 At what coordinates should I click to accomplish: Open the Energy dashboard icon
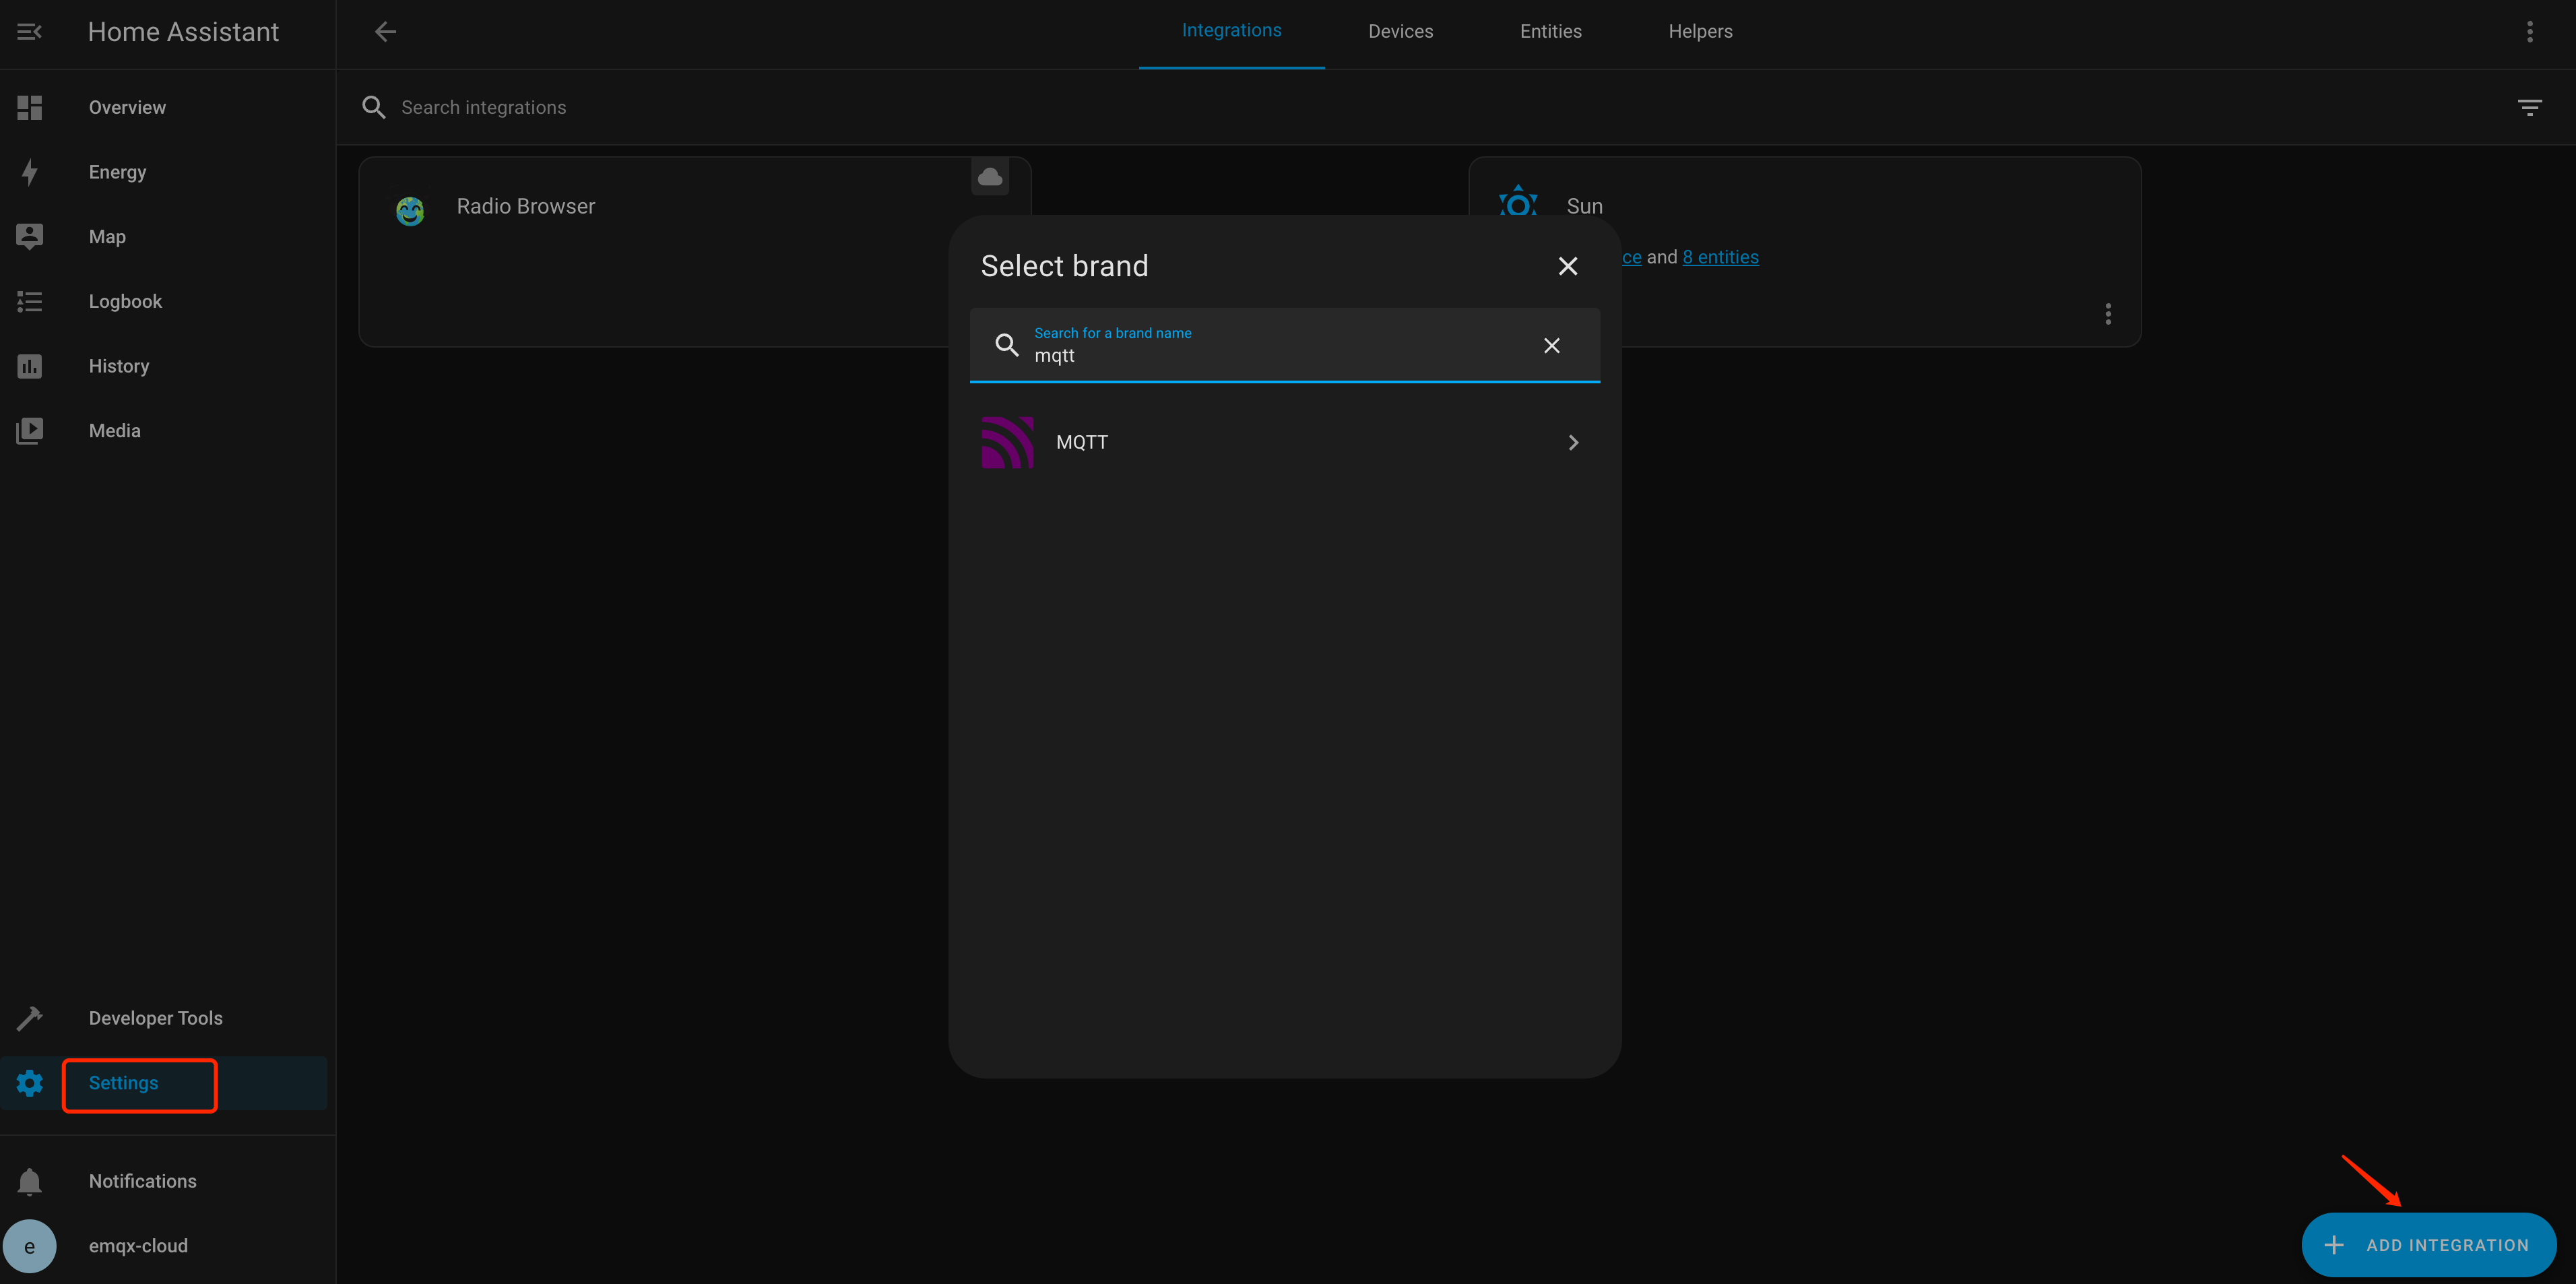pos(30,171)
